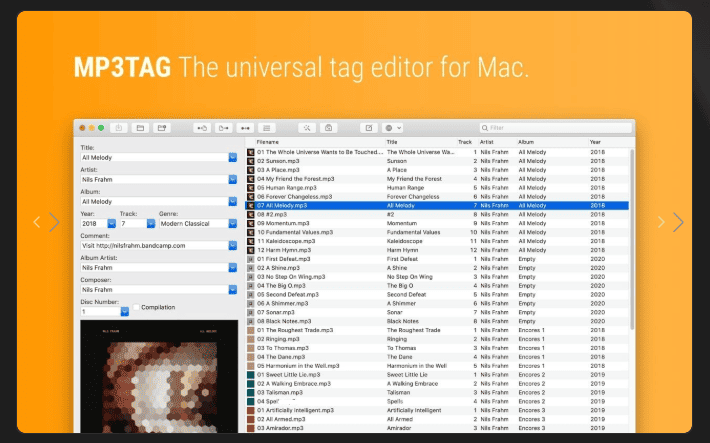Open the Album Artist dropdown arrow

click(x=233, y=268)
